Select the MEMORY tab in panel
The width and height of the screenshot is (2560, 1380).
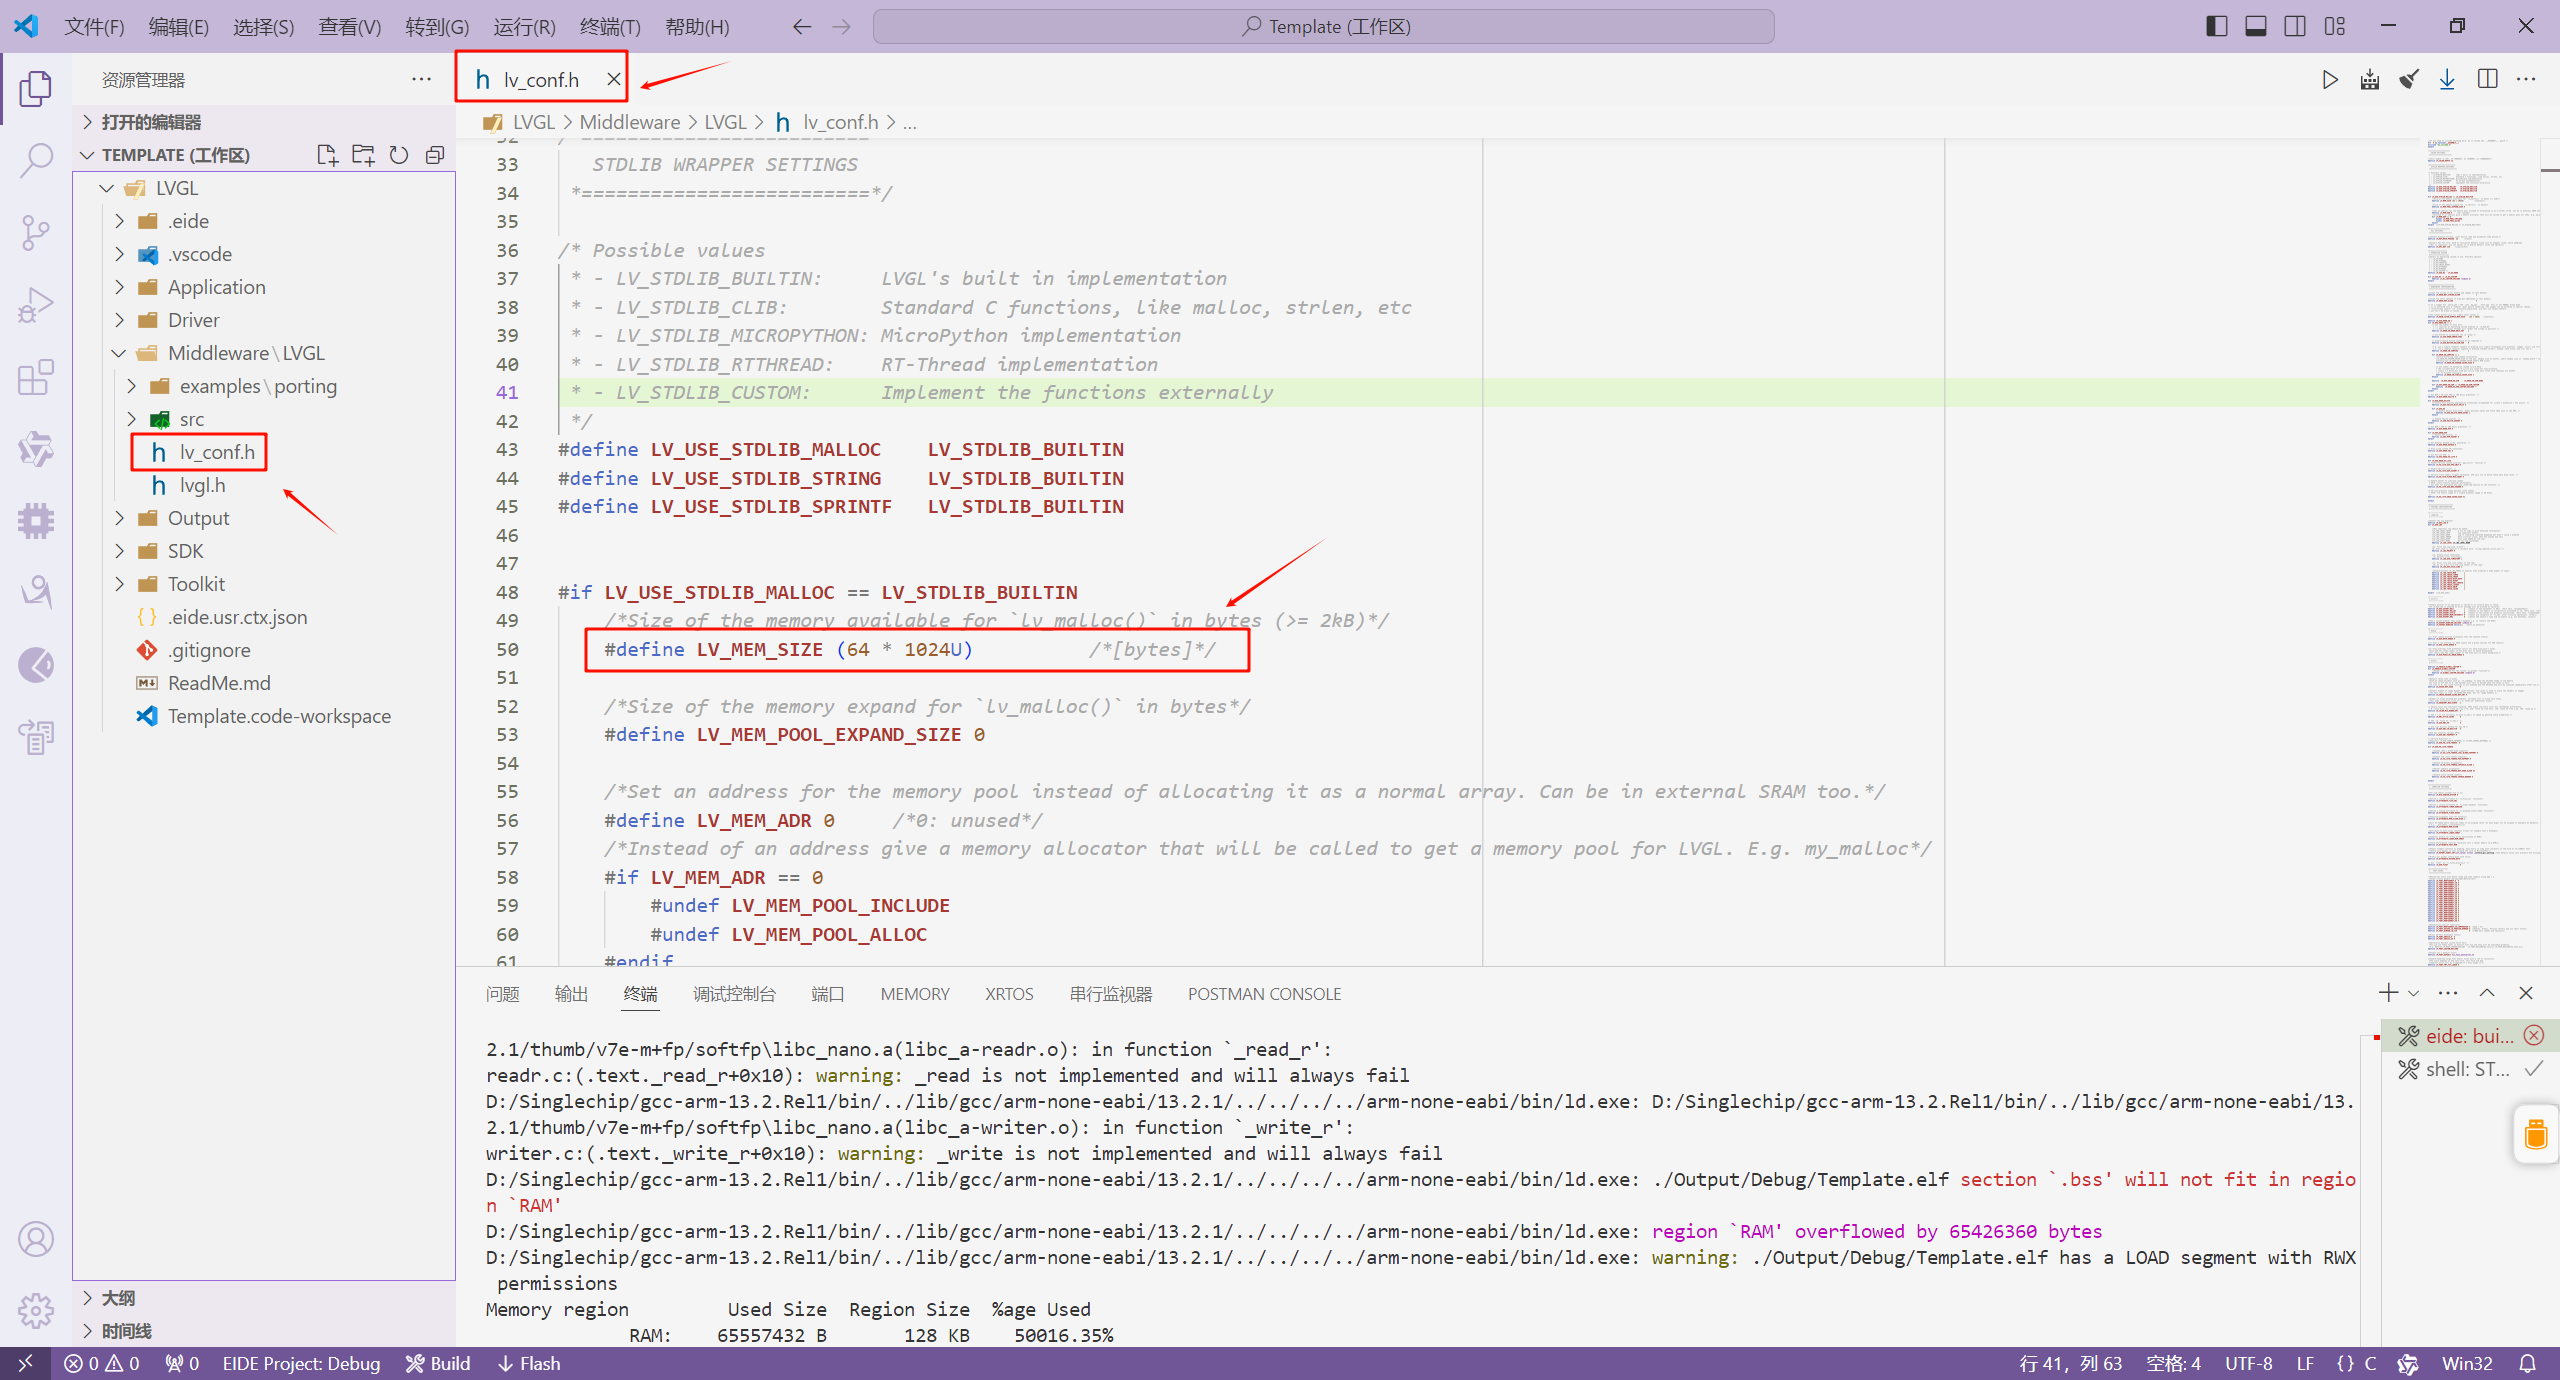point(911,993)
